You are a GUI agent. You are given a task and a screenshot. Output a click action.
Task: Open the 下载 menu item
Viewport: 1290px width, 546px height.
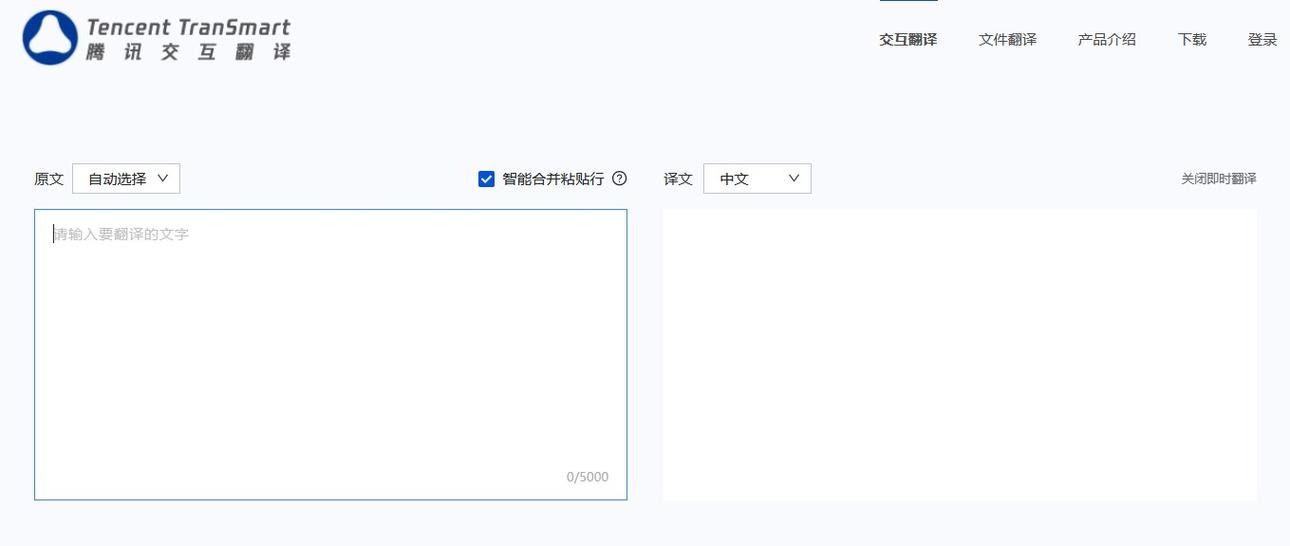pyautogui.click(x=1192, y=40)
